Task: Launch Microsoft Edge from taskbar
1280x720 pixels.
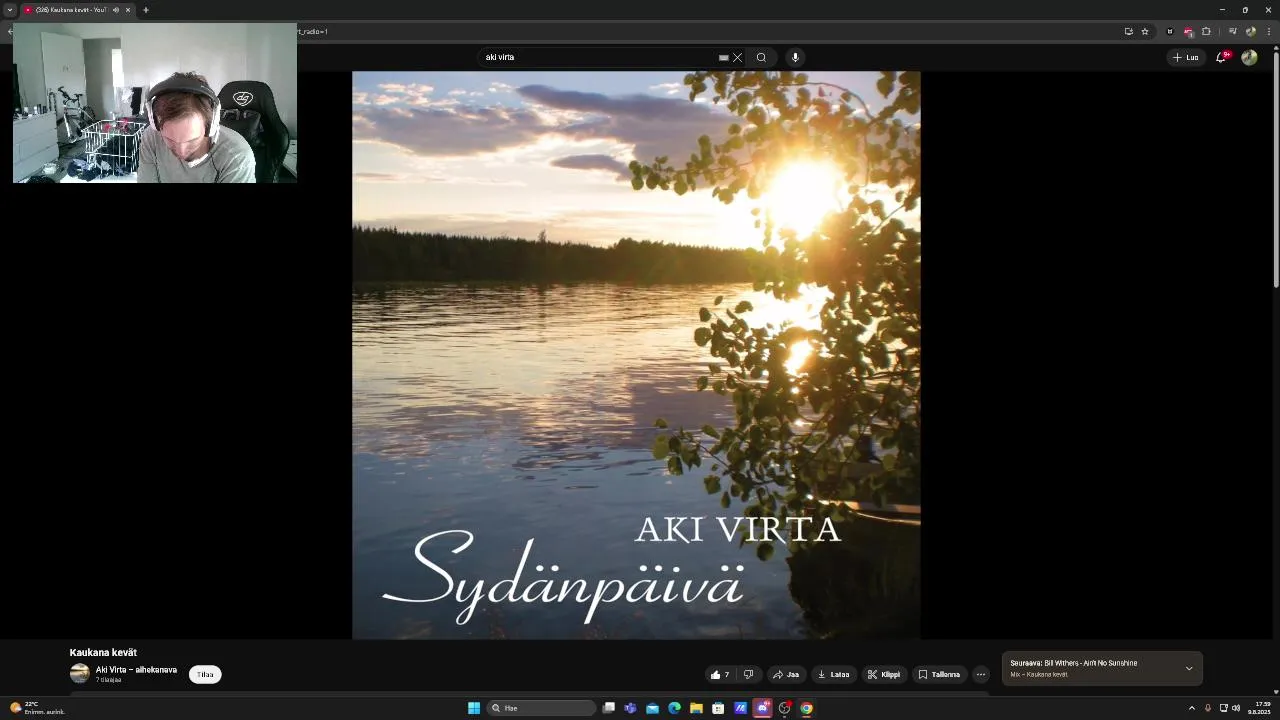Action: coord(674,708)
